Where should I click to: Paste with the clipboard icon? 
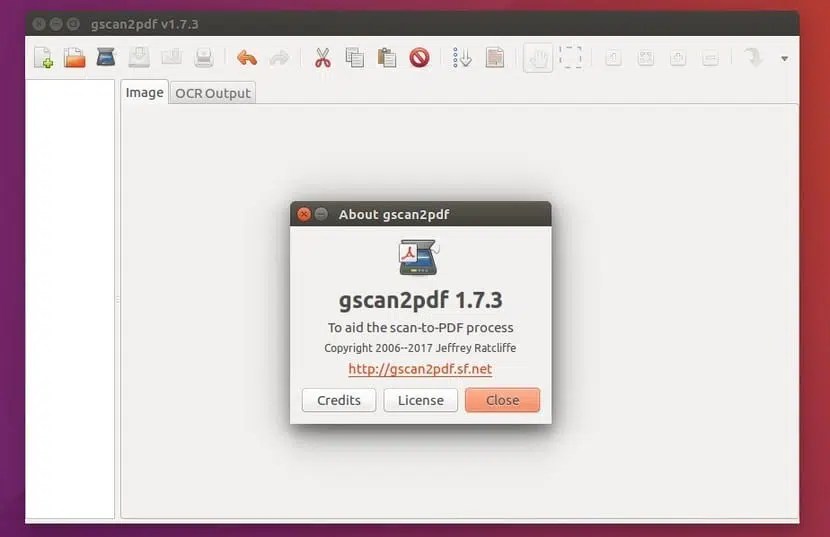387,58
